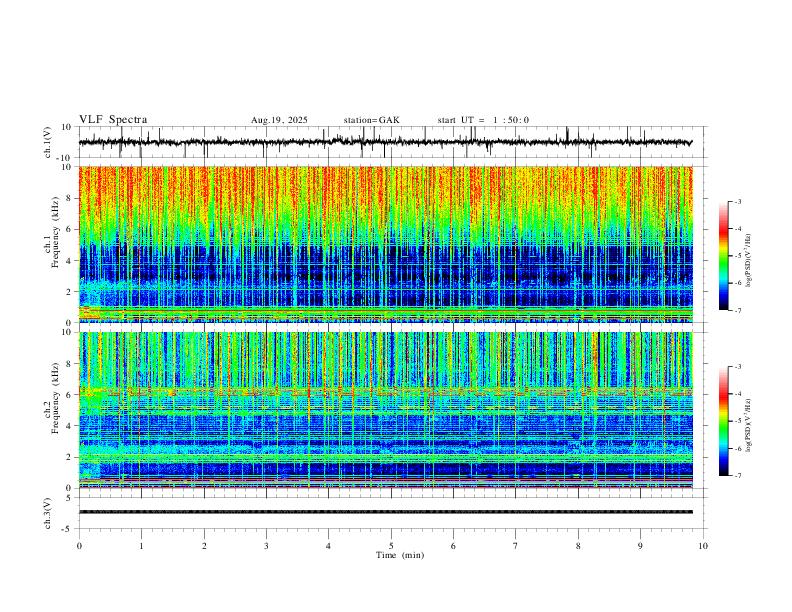Click the "-5" tick on ch.1 colorbar

[x=738, y=256]
